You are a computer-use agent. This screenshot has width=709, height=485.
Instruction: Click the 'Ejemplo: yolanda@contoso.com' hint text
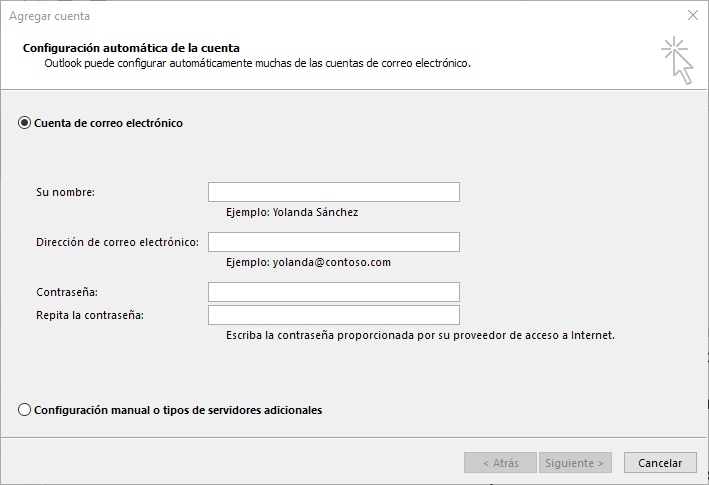(308, 262)
